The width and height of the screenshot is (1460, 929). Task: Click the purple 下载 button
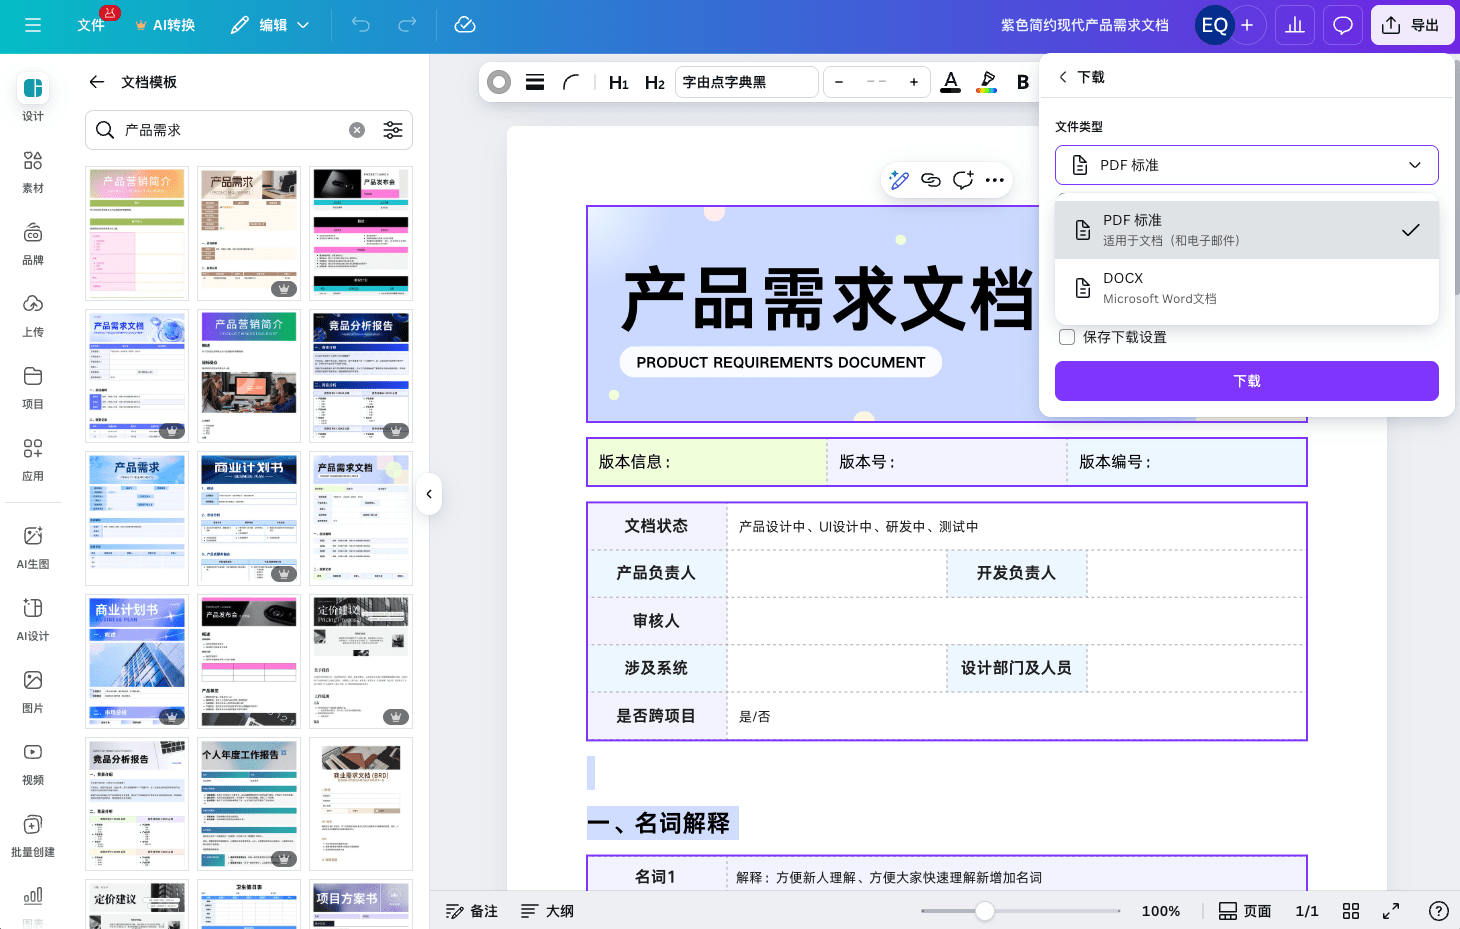[1247, 381]
